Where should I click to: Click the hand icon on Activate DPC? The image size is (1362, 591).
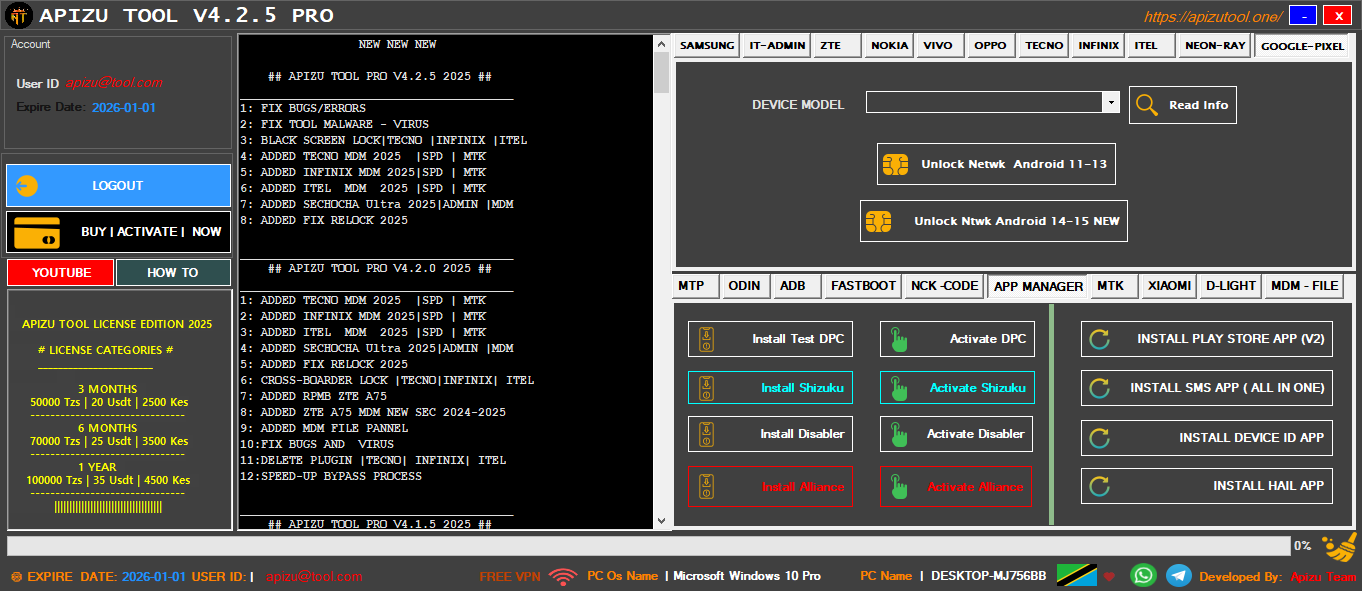[899, 339]
